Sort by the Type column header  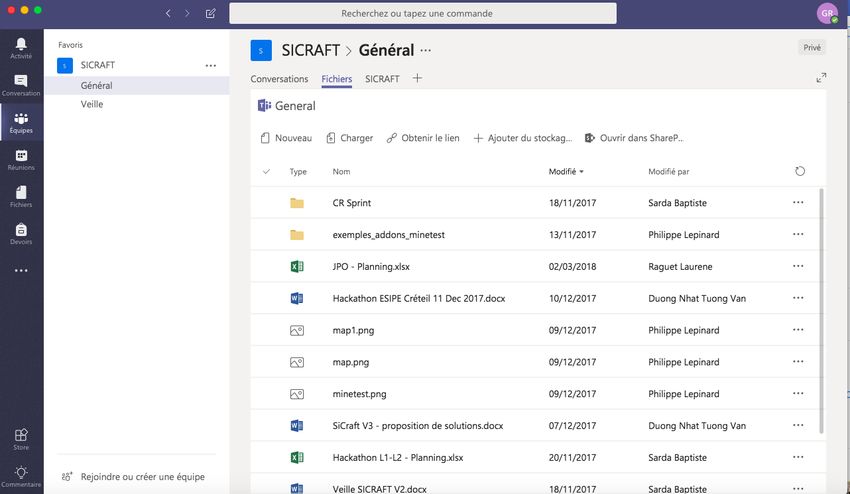coord(298,171)
